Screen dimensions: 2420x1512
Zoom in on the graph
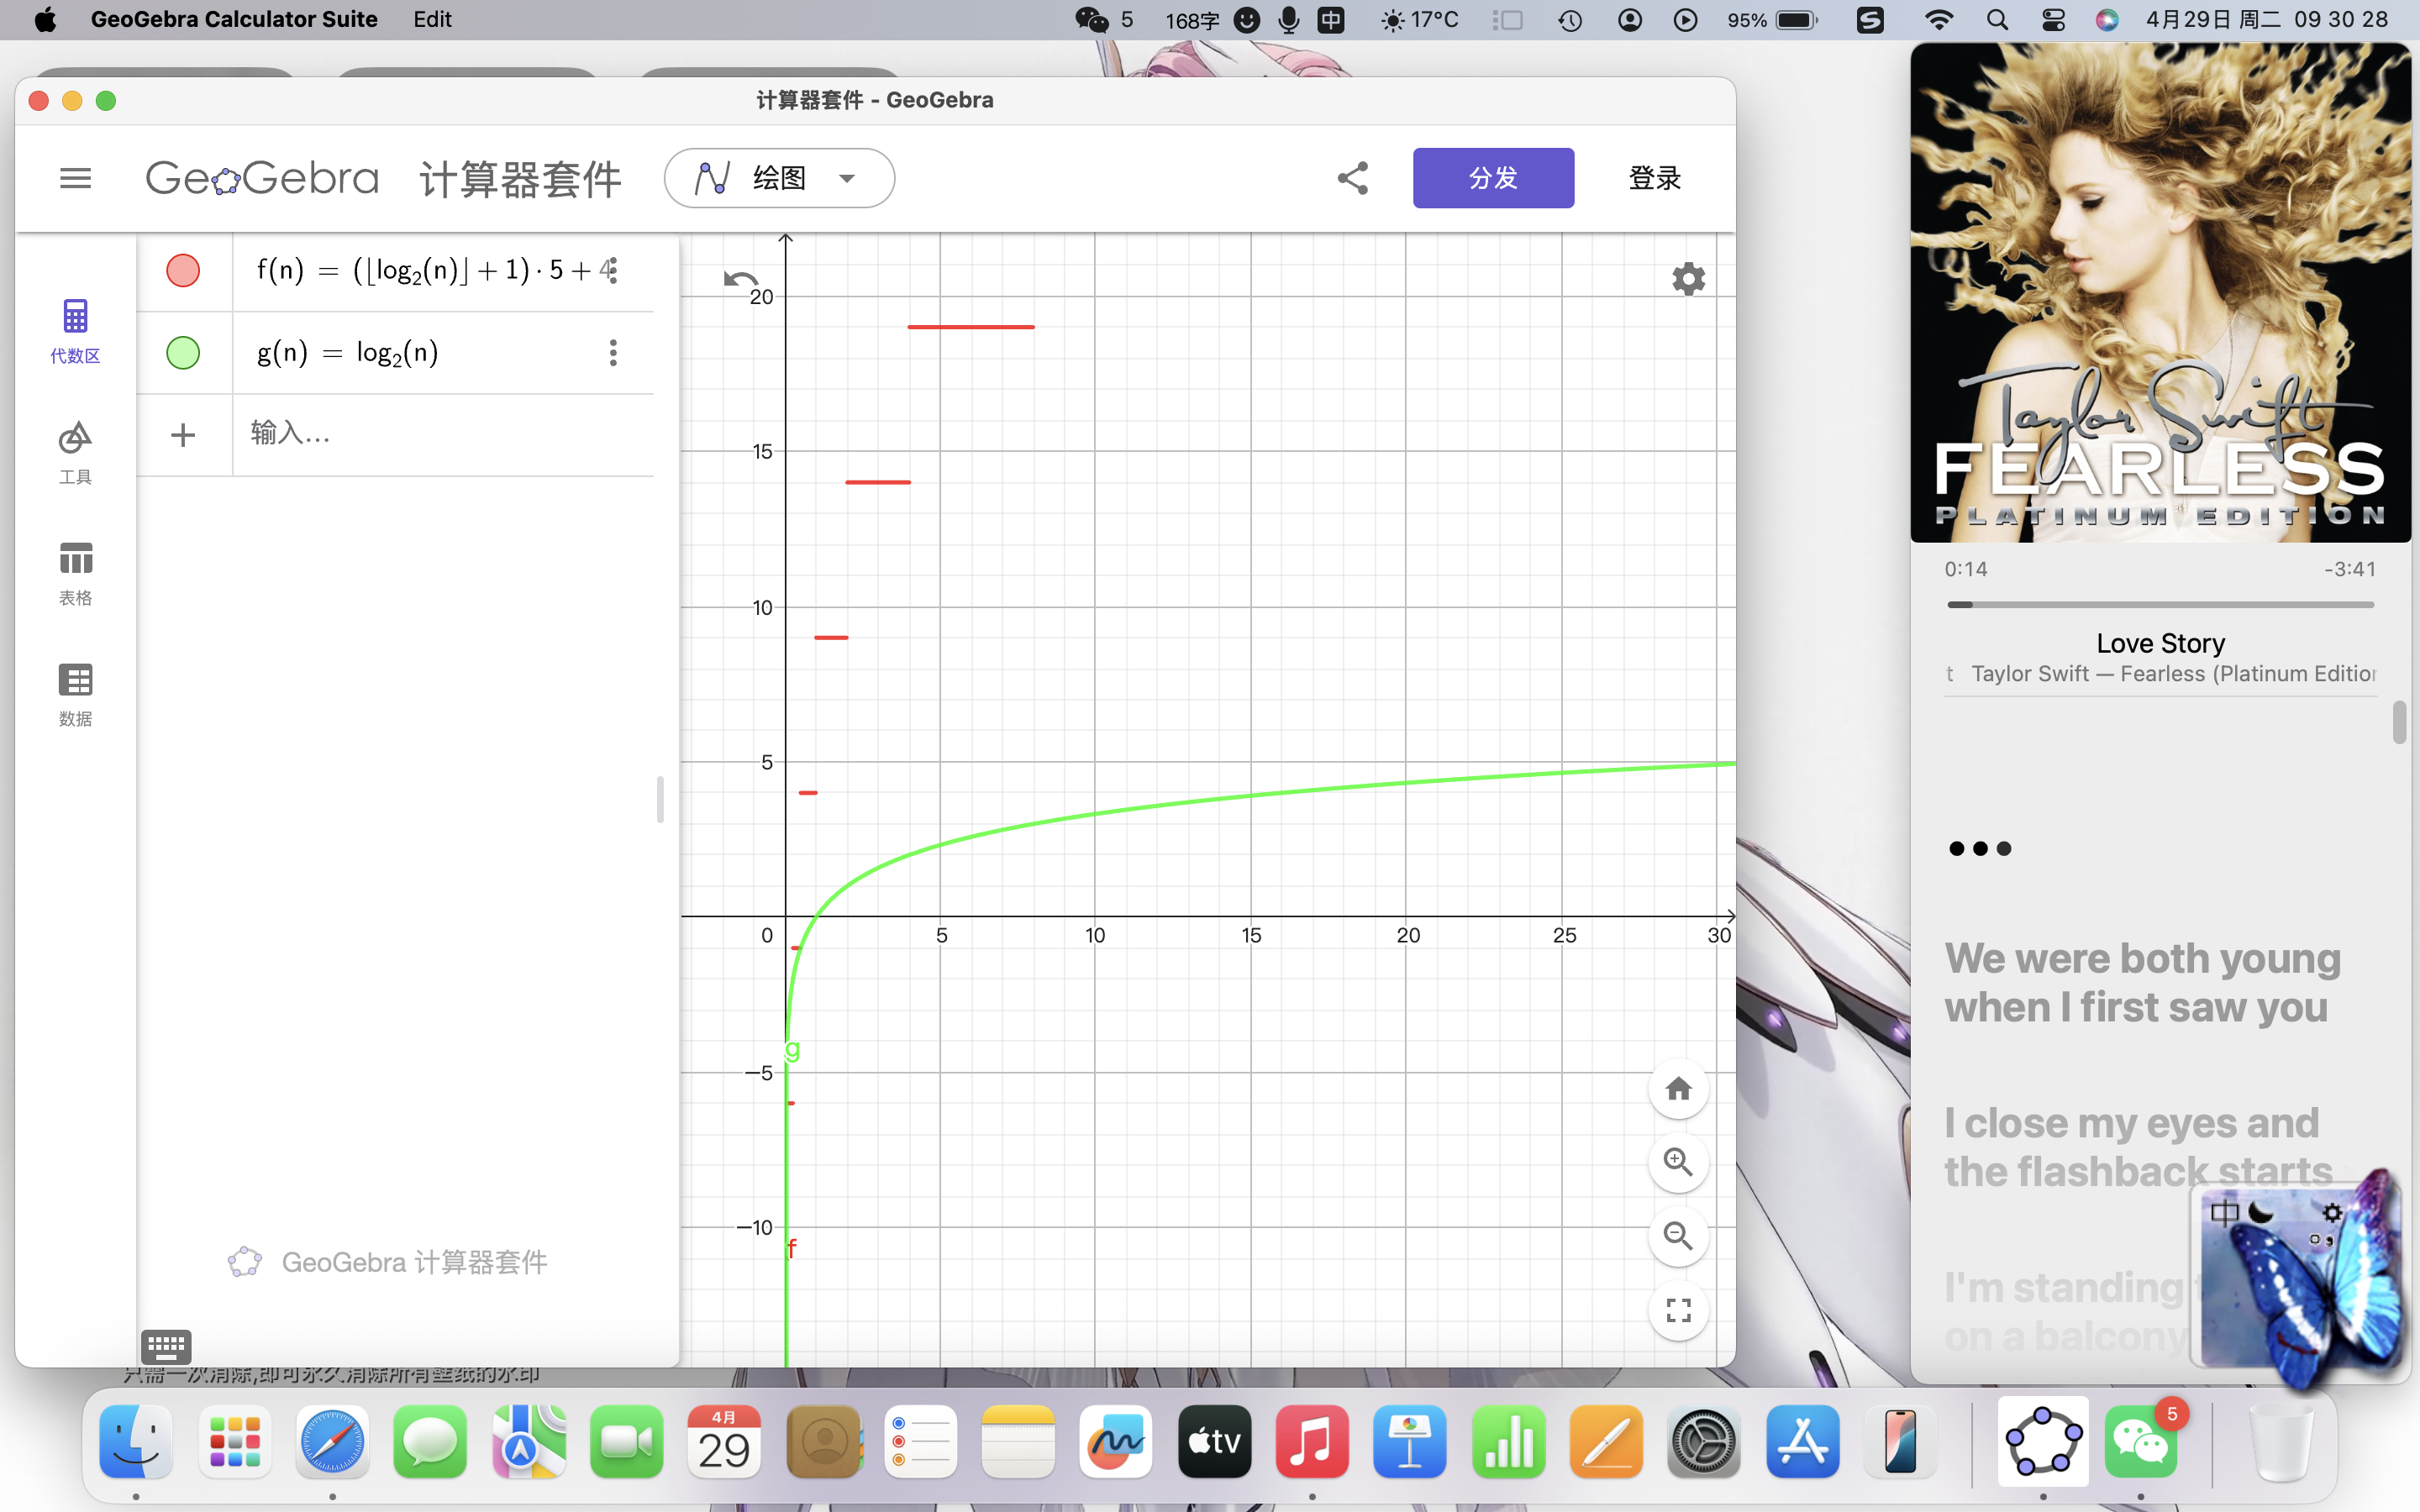(x=1678, y=1162)
